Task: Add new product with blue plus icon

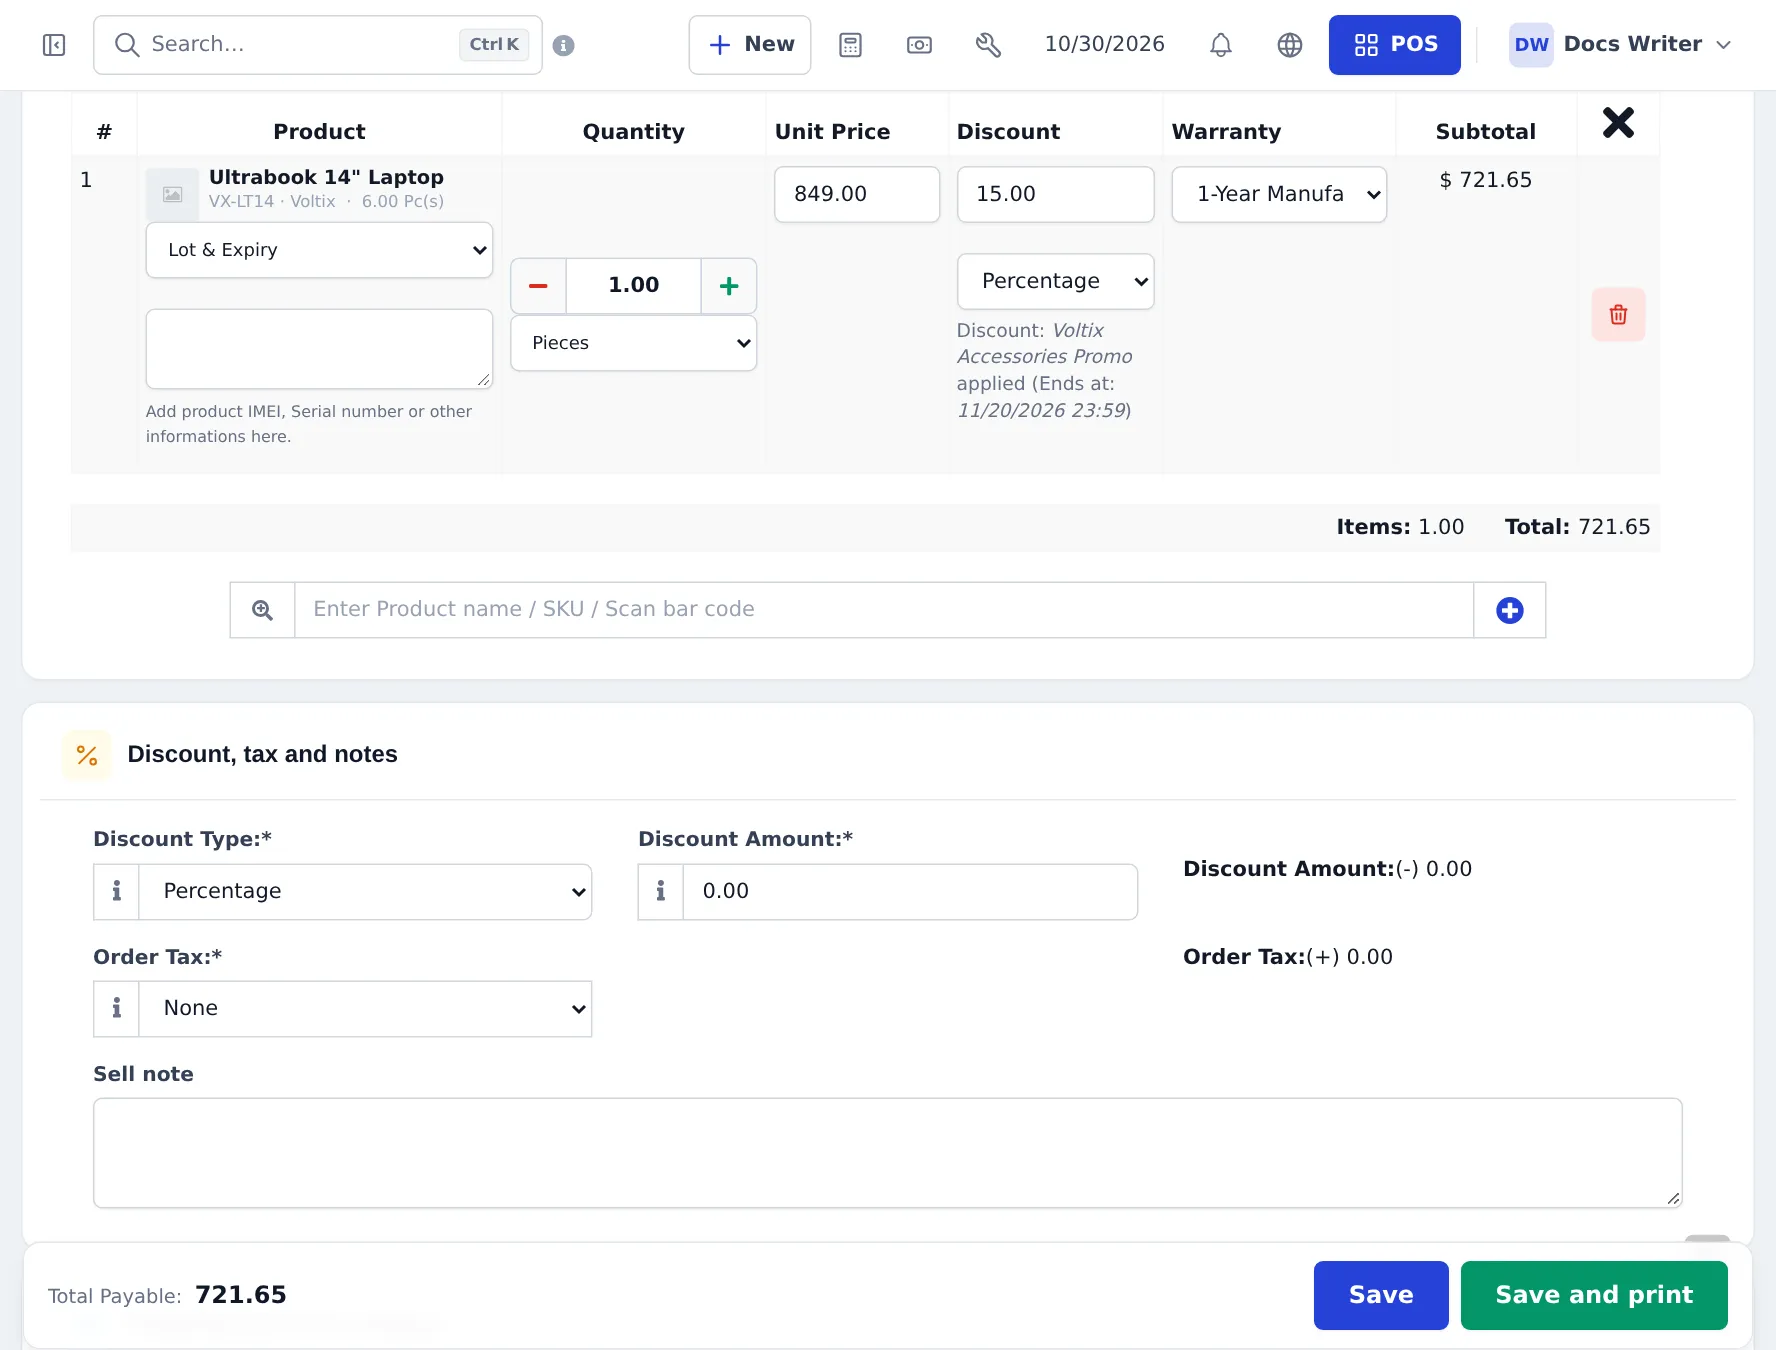Action: (1510, 610)
